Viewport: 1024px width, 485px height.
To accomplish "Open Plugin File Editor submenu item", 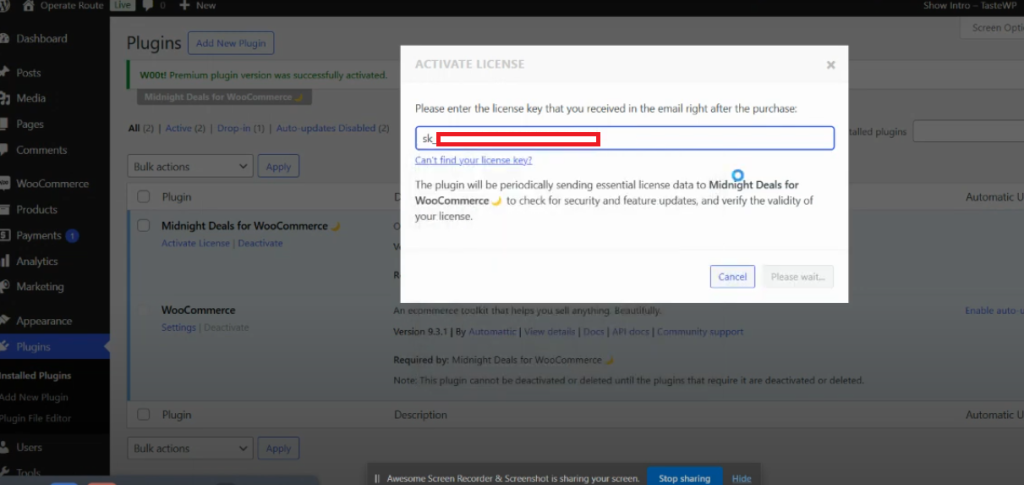I will 36,418.
